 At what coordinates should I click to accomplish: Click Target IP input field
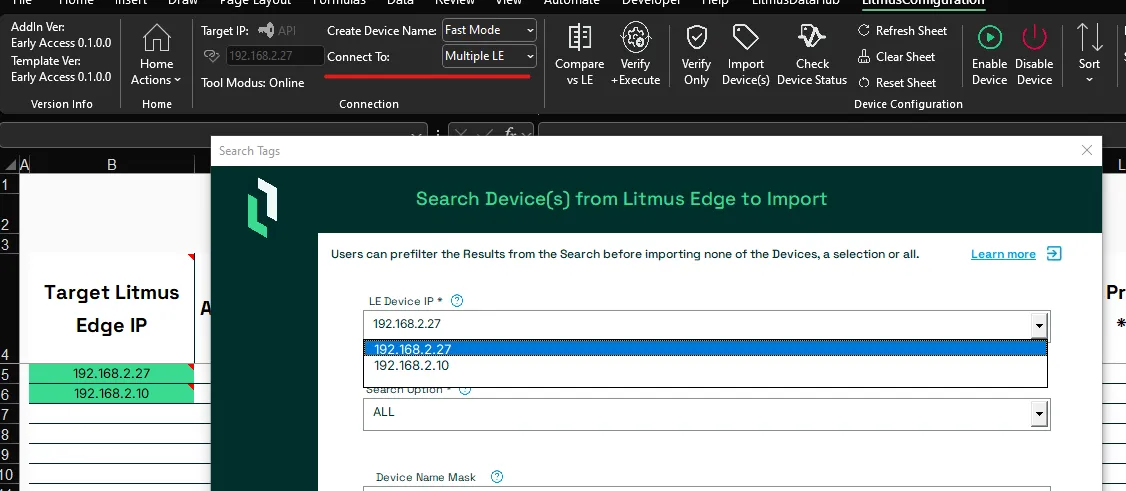276,56
